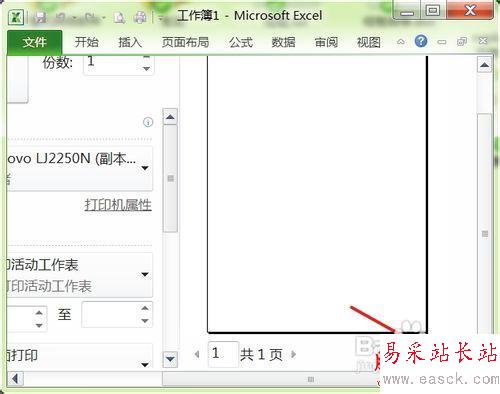500x394 pixels.
Task: Close the workbook with the ribbon X icon
Action: 483,41
